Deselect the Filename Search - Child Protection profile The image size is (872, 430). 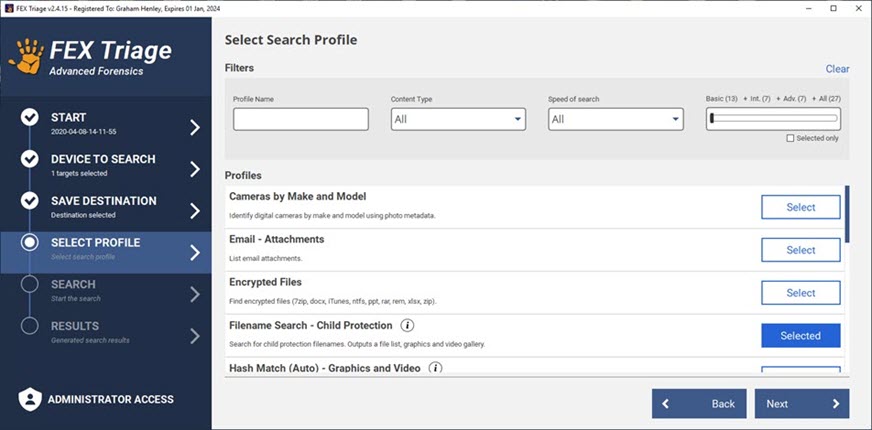pos(800,336)
